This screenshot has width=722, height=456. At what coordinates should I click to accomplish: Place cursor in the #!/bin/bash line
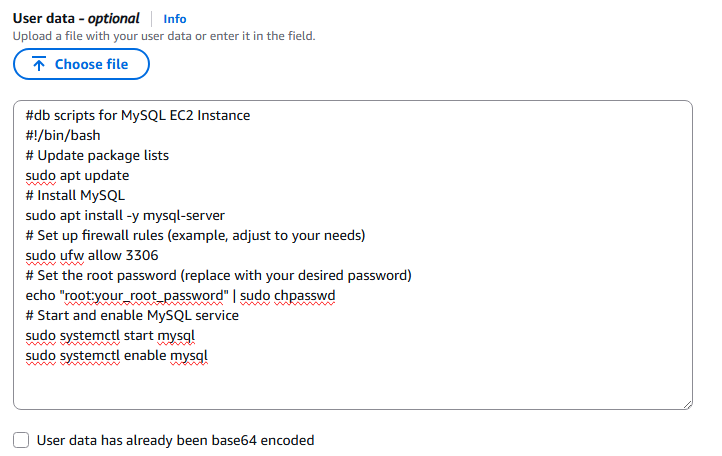tap(63, 135)
